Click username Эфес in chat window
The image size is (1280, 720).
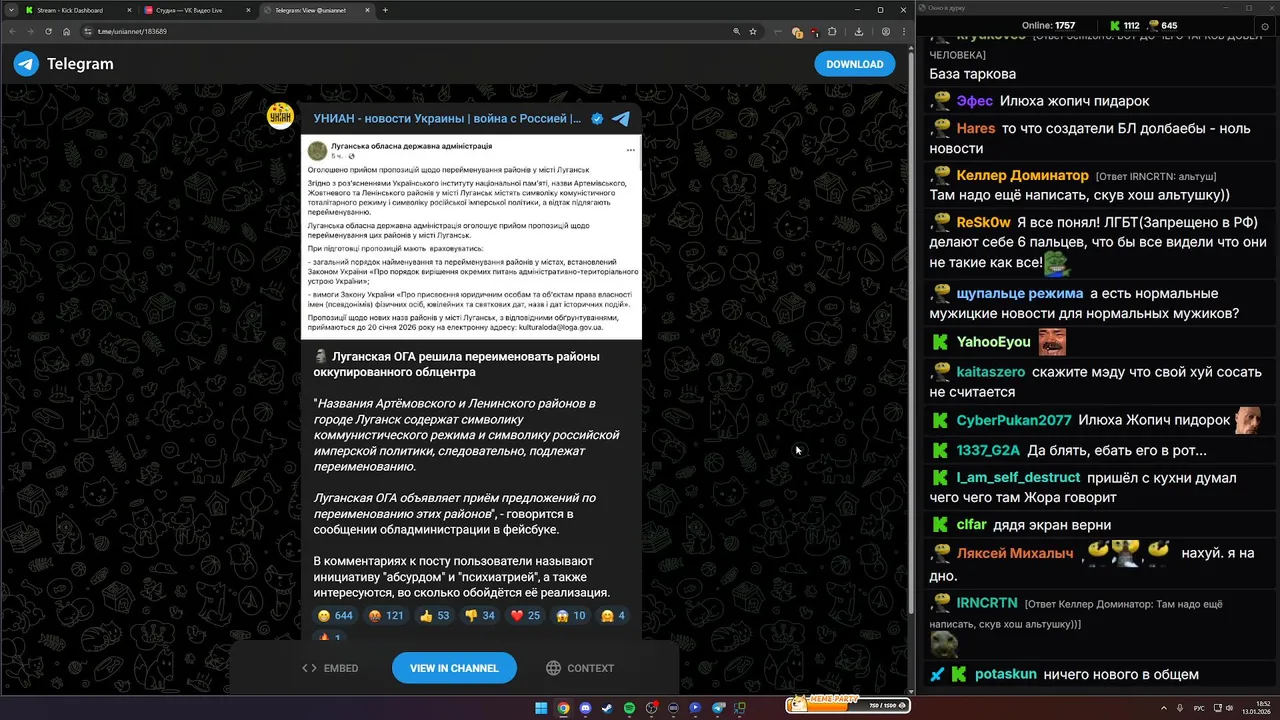975,101
